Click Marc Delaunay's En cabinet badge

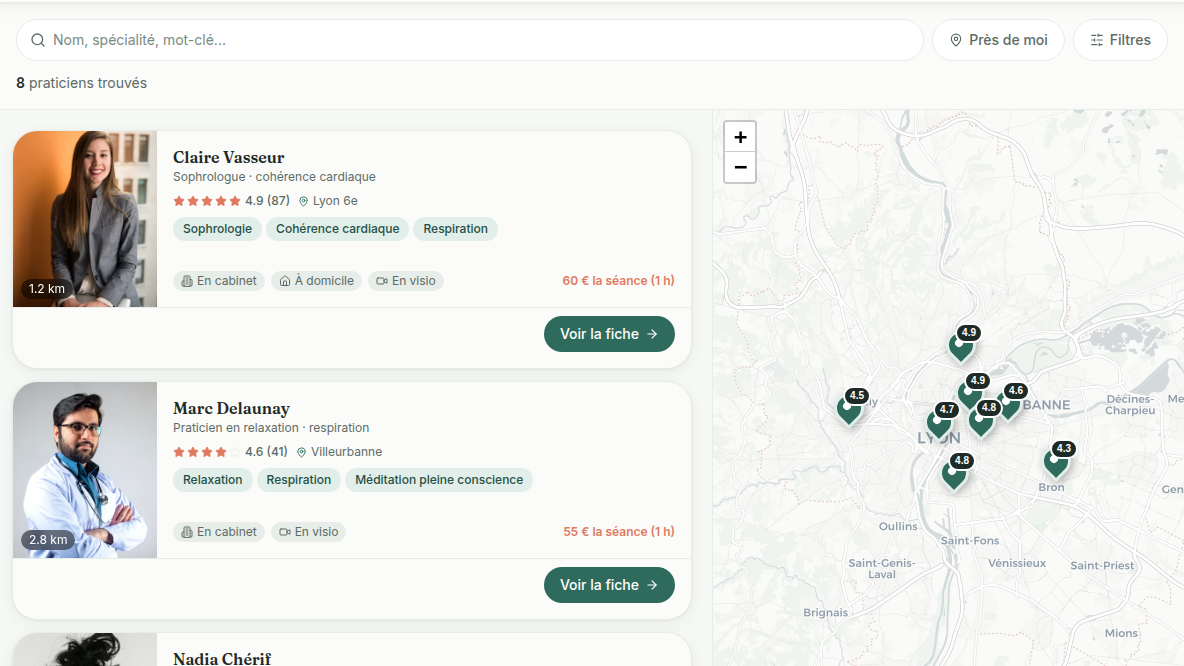219,532
